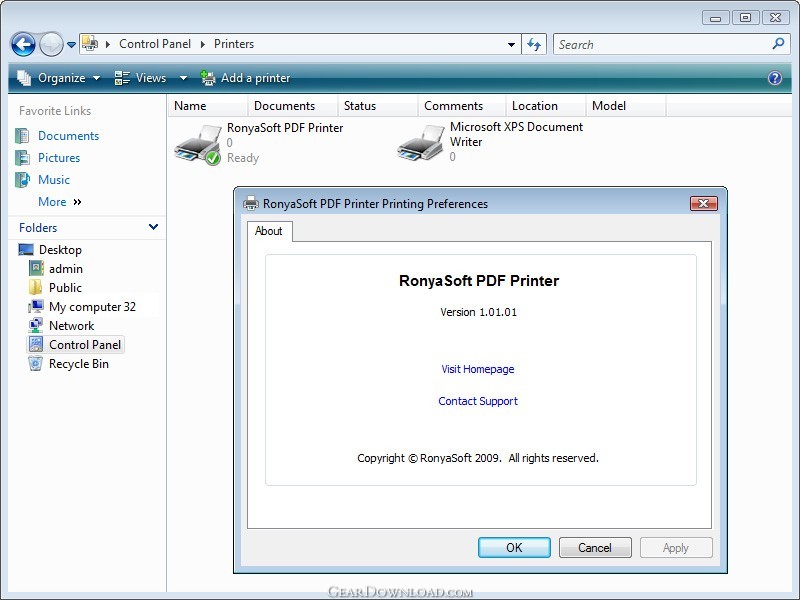800x600 pixels.
Task: Click the Recycle Bin icon in tree
Action: (x=36, y=364)
